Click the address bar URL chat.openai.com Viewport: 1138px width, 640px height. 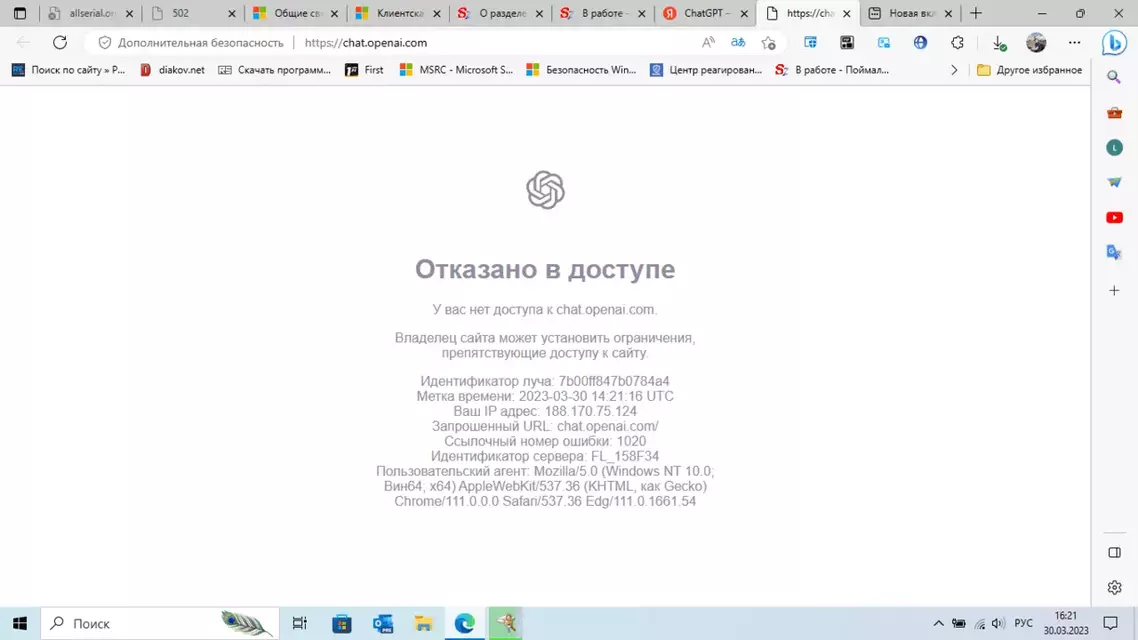(x=366, y=43)
